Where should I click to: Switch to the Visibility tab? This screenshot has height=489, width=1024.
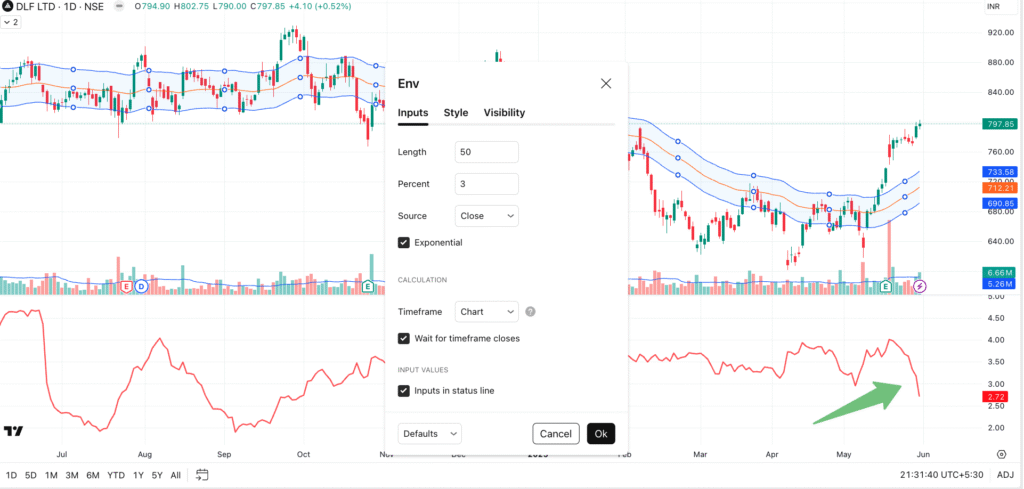click(x=504, y=113)
